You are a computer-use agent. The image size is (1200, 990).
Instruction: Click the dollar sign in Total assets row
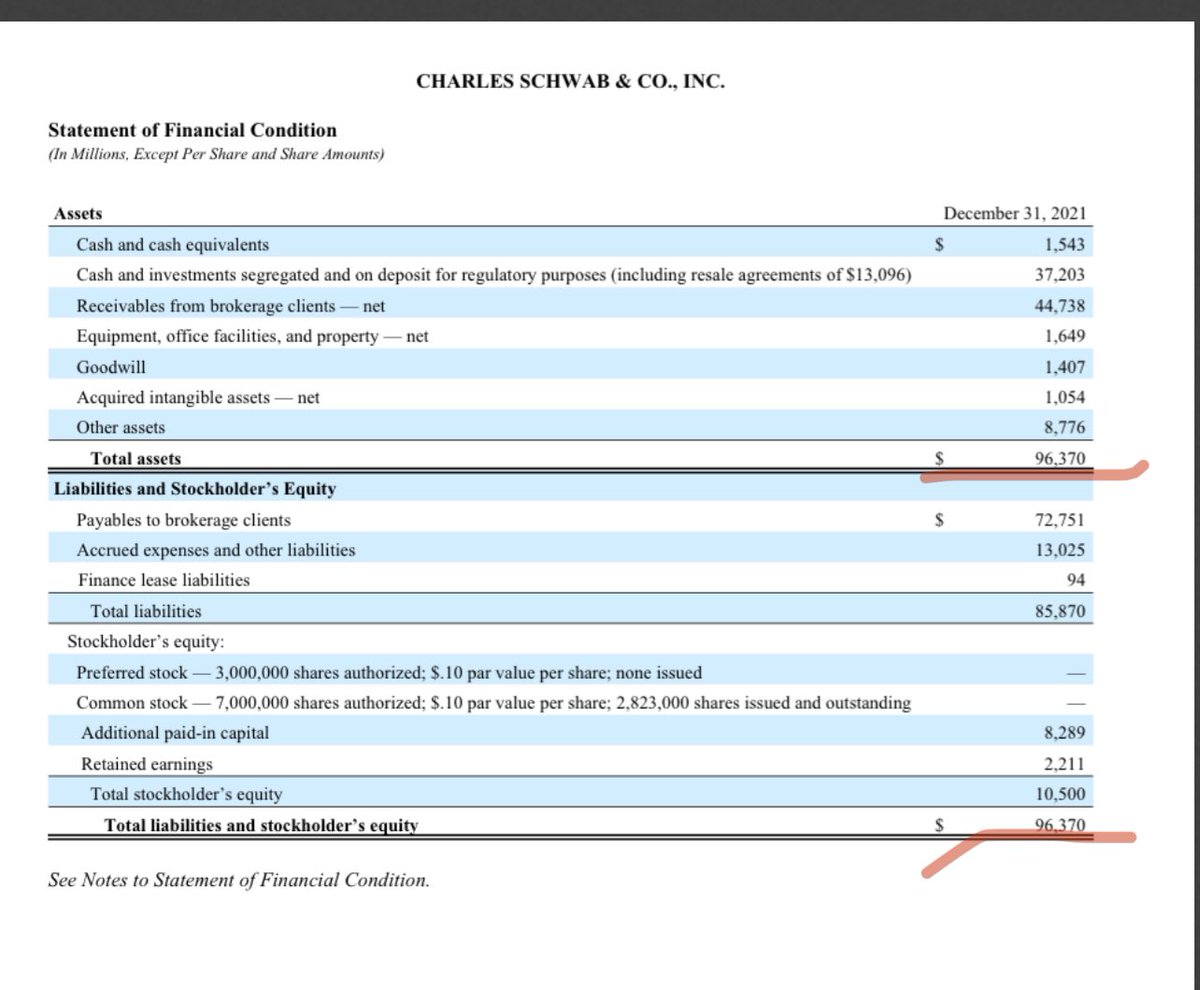(939, 459)
